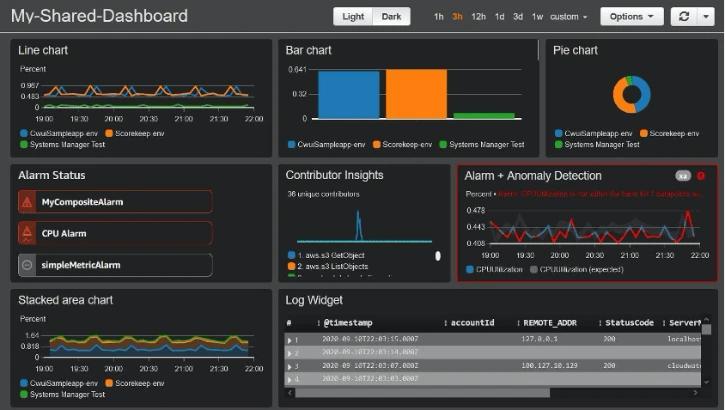Select the 1w time range

537,17
